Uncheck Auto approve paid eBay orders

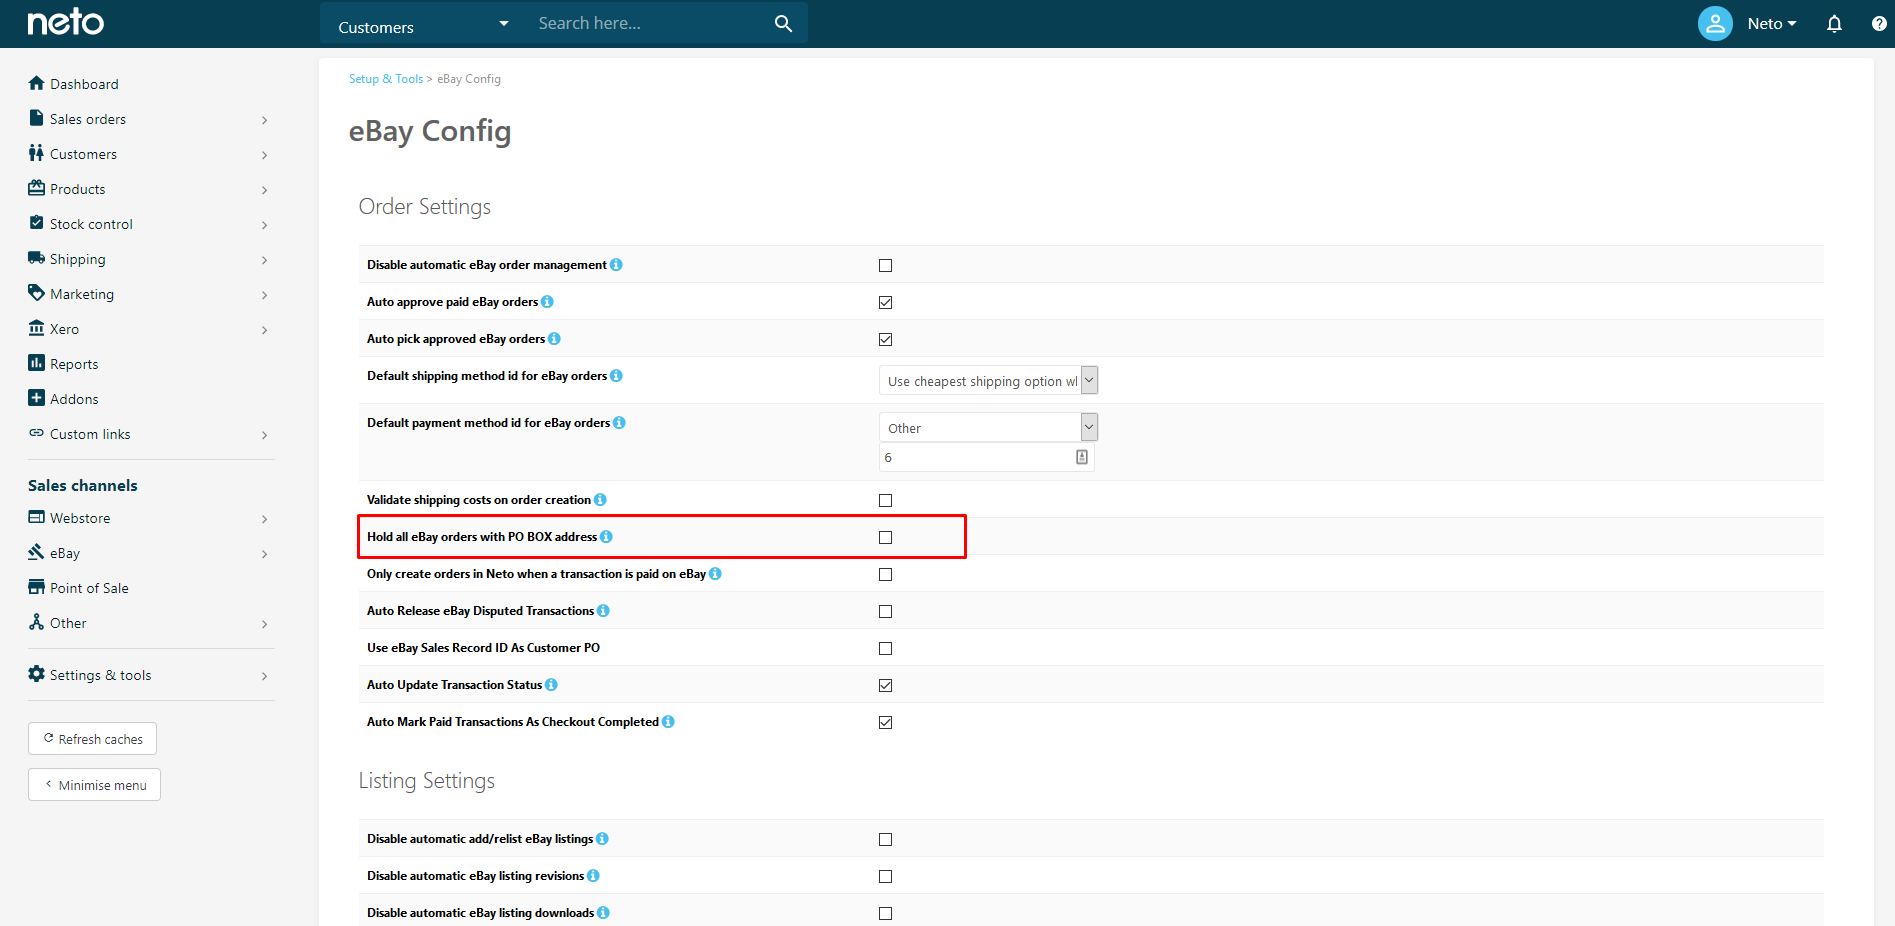[885, 302]
